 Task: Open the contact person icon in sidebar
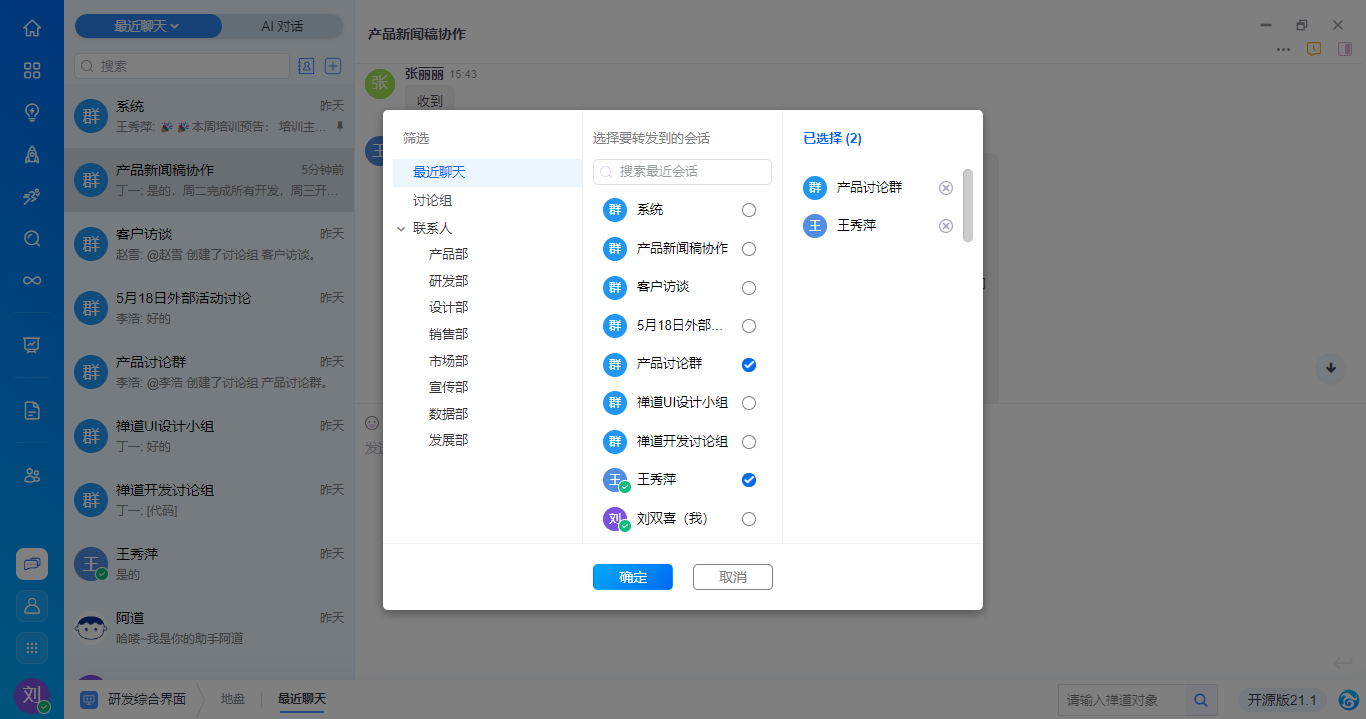(32, 606)
